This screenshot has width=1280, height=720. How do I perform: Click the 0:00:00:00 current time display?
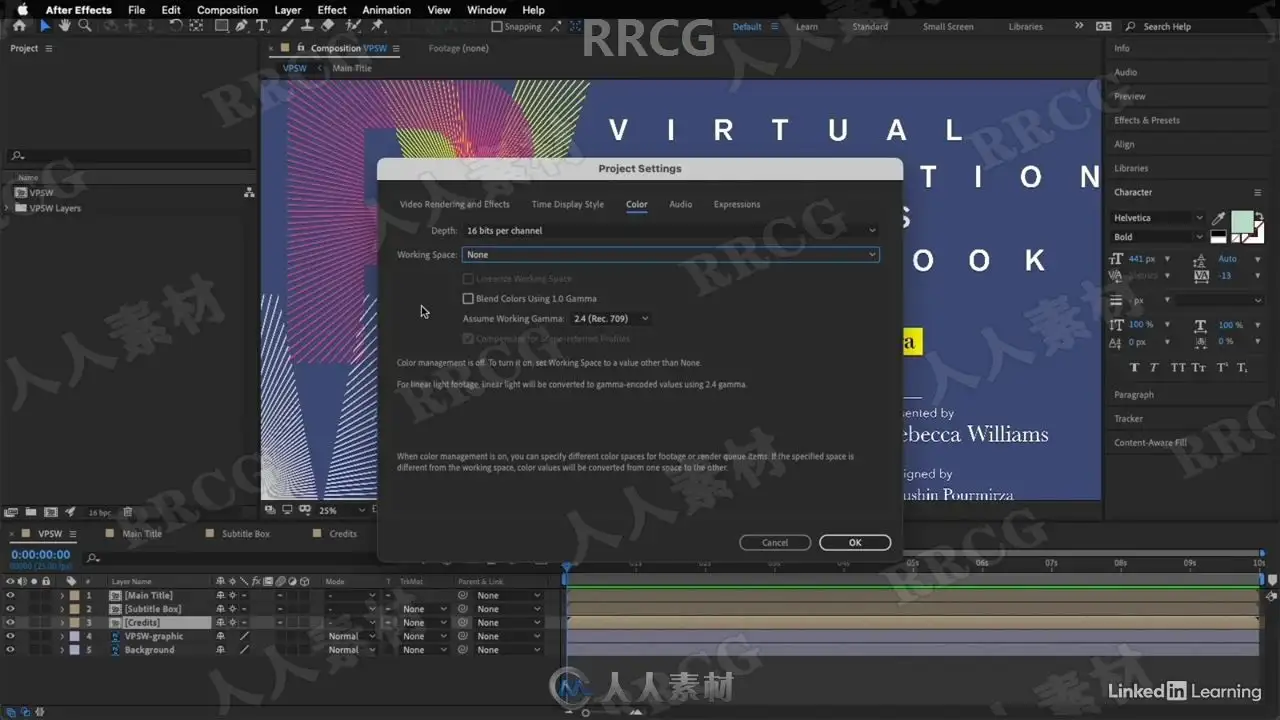[x=41, y=554]
